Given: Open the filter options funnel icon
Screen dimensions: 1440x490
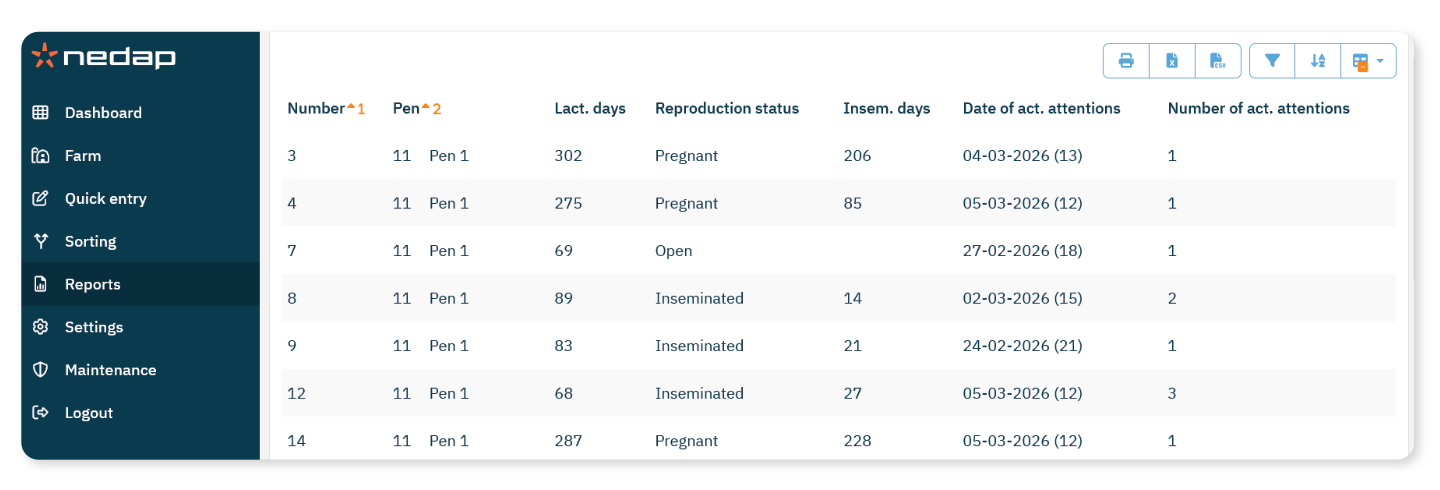Looking at the screenshot, I should coord(1272,61).
